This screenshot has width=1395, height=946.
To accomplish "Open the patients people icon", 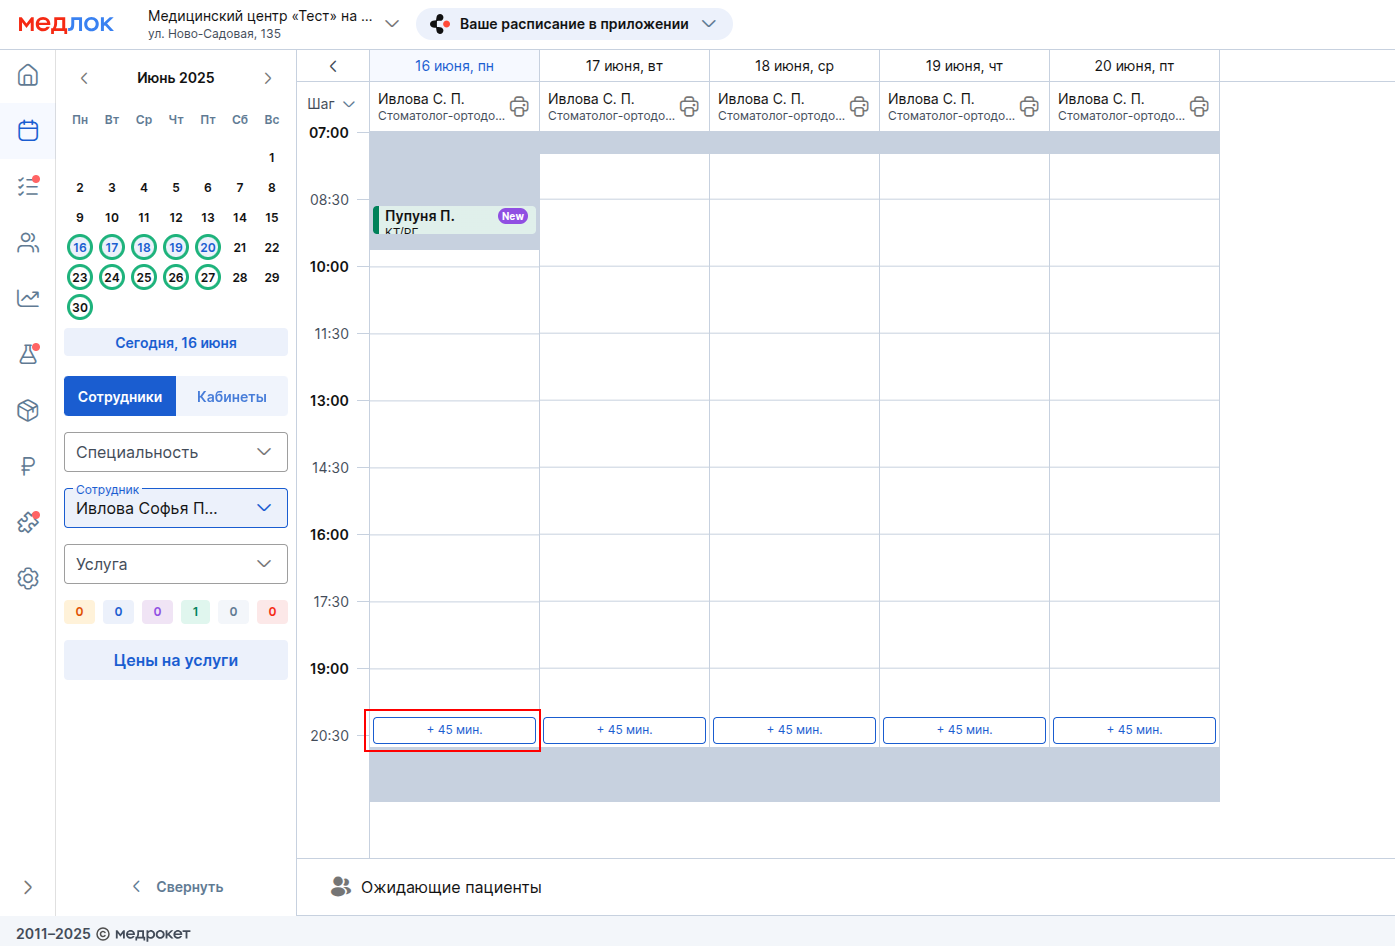I will (x=28, y=242).
